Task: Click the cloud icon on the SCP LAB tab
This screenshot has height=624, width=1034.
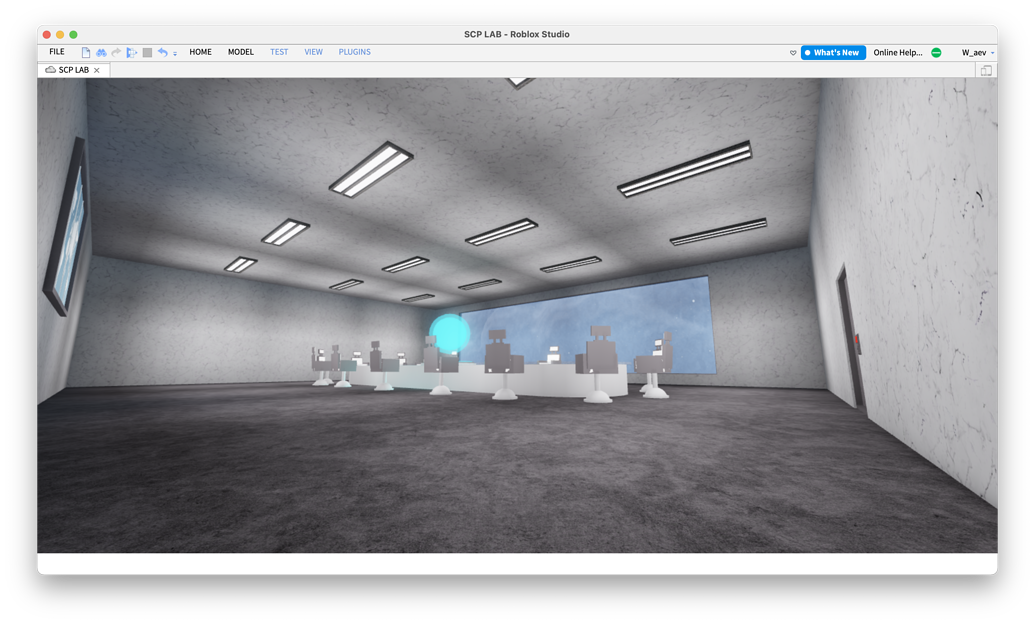Action: tap(50, 70)
